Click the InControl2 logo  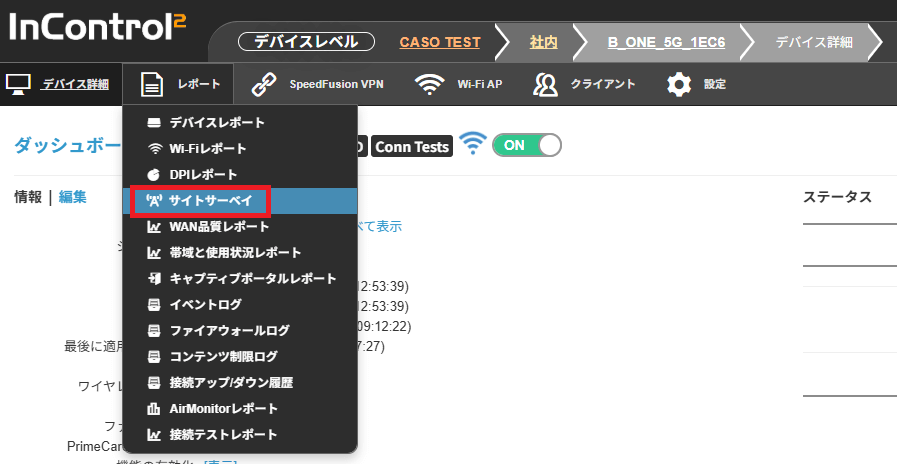coord(97,27)
